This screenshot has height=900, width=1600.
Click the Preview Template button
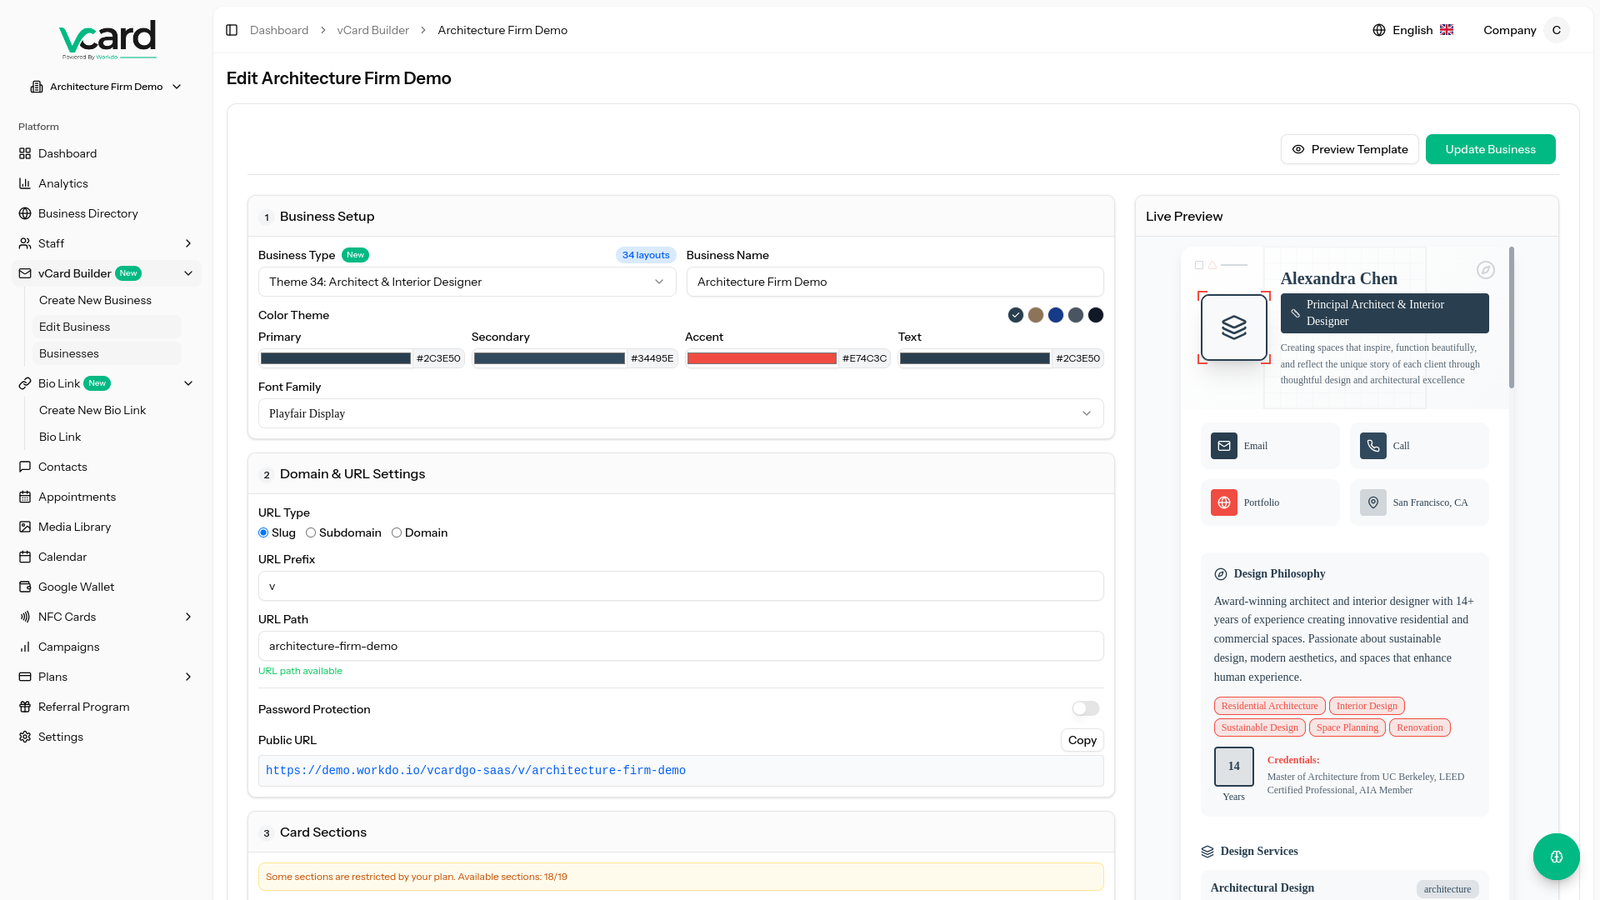(1349, 149)
